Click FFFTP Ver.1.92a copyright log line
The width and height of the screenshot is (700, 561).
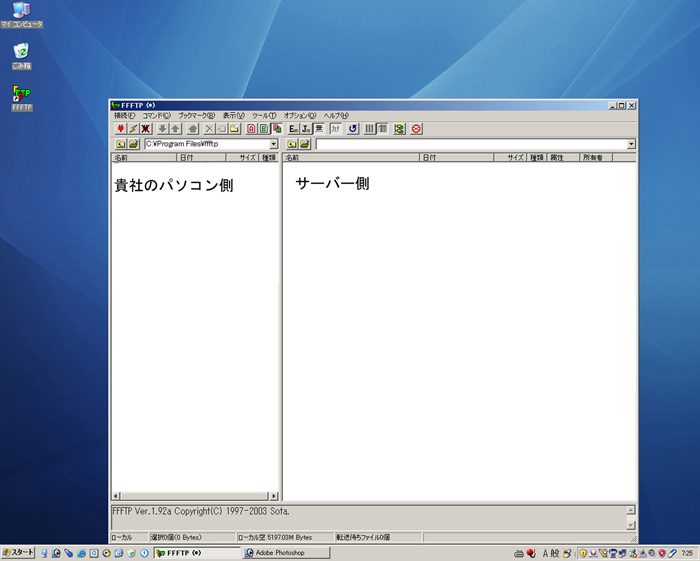coord(201,511)
